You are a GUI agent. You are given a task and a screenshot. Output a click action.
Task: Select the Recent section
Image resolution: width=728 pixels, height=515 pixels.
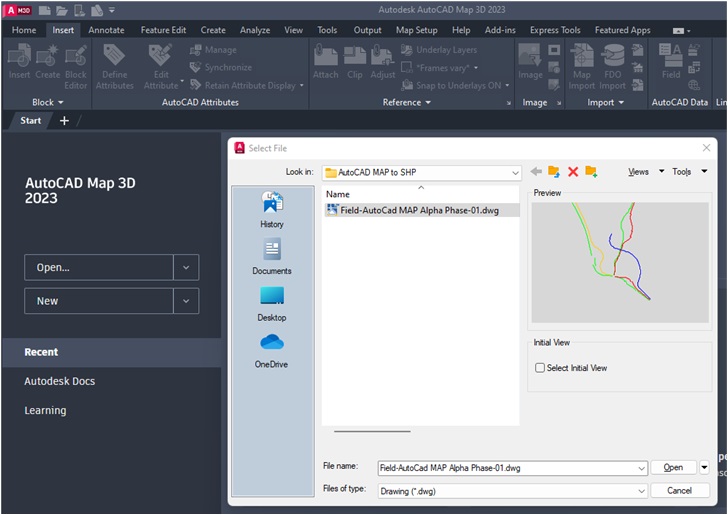[111, 352]
